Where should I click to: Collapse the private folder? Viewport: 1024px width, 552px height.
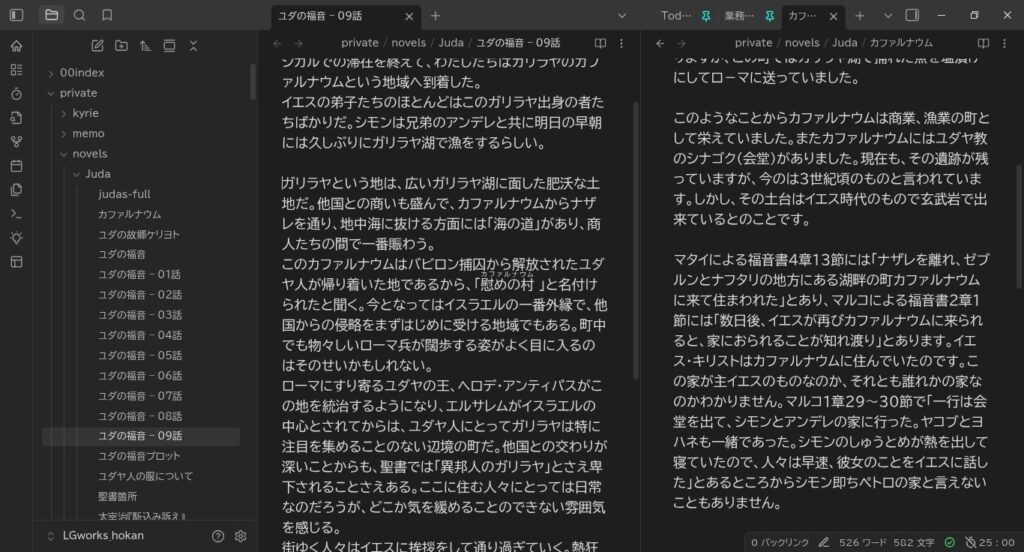pos(78,93)
